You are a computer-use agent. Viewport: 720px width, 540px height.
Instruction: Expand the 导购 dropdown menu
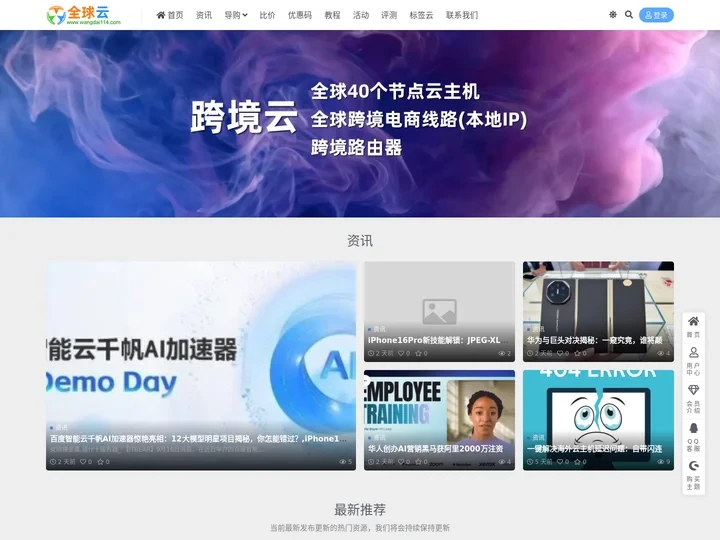(236, 15)
